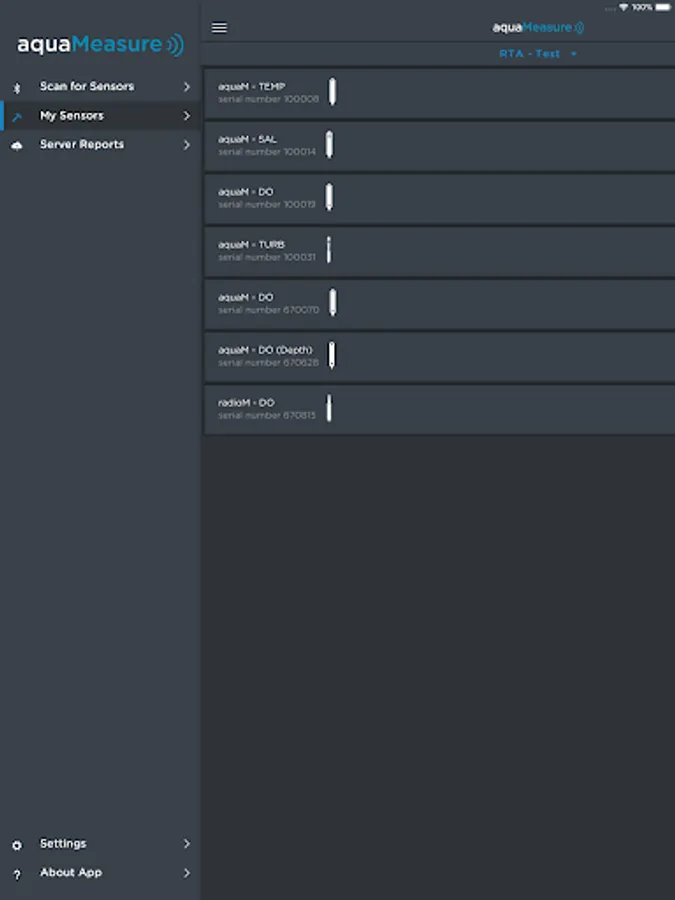This screenshot has height=900, width=675.
Task: Click the aquaM - DO (Depth) sensor icon
Action: [x=331, y=355]
